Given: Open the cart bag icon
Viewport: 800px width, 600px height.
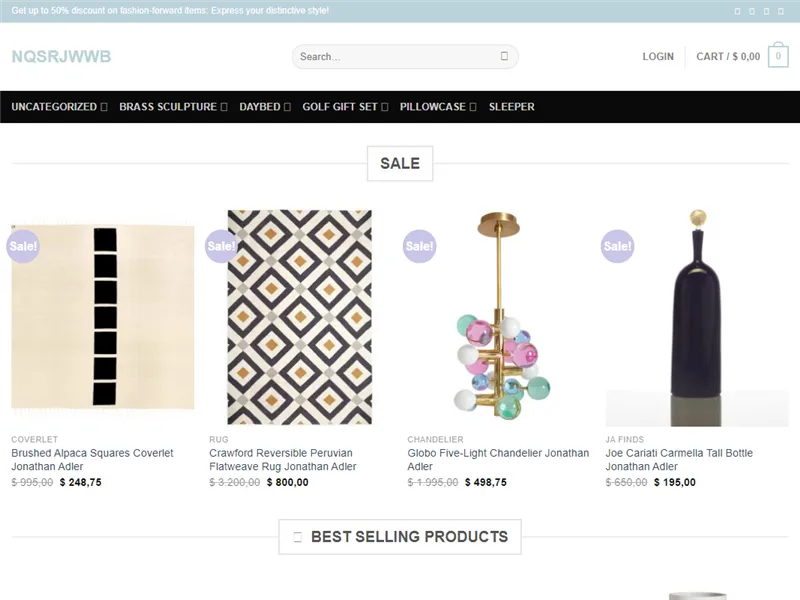Looking at the screenshot, I should (777, 56).
